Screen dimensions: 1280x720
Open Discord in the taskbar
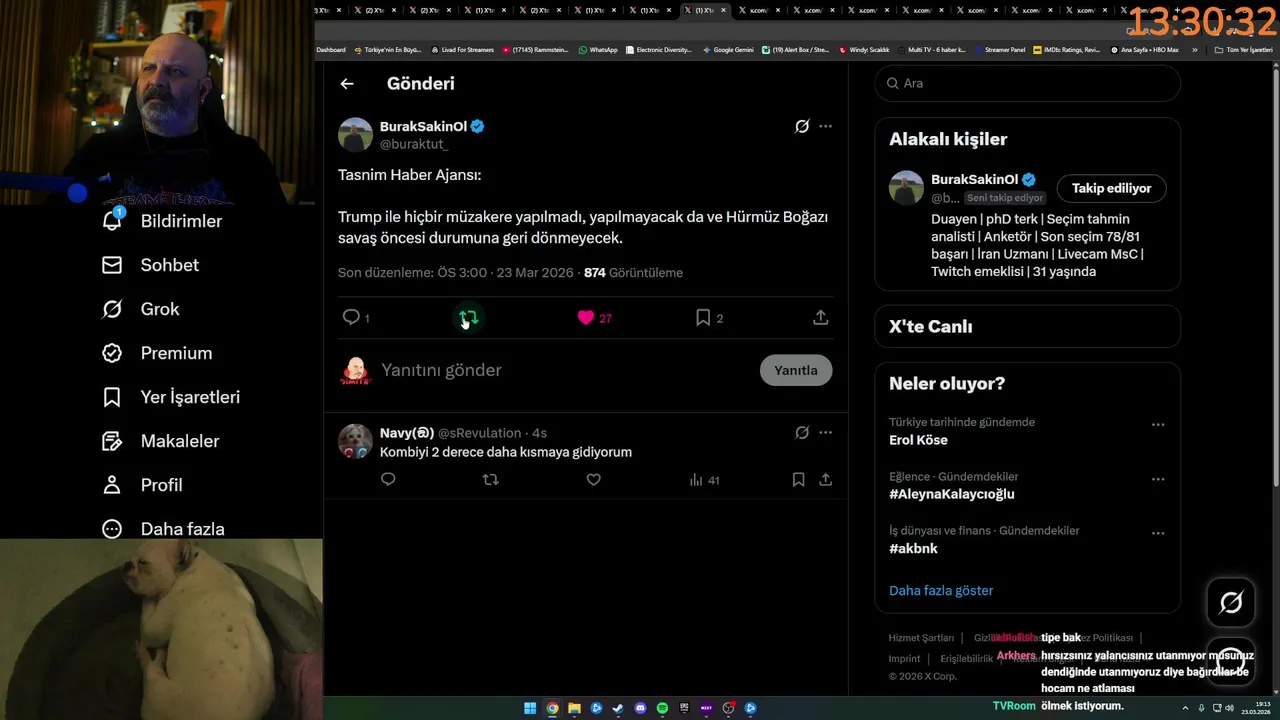(x=640, y=708)
